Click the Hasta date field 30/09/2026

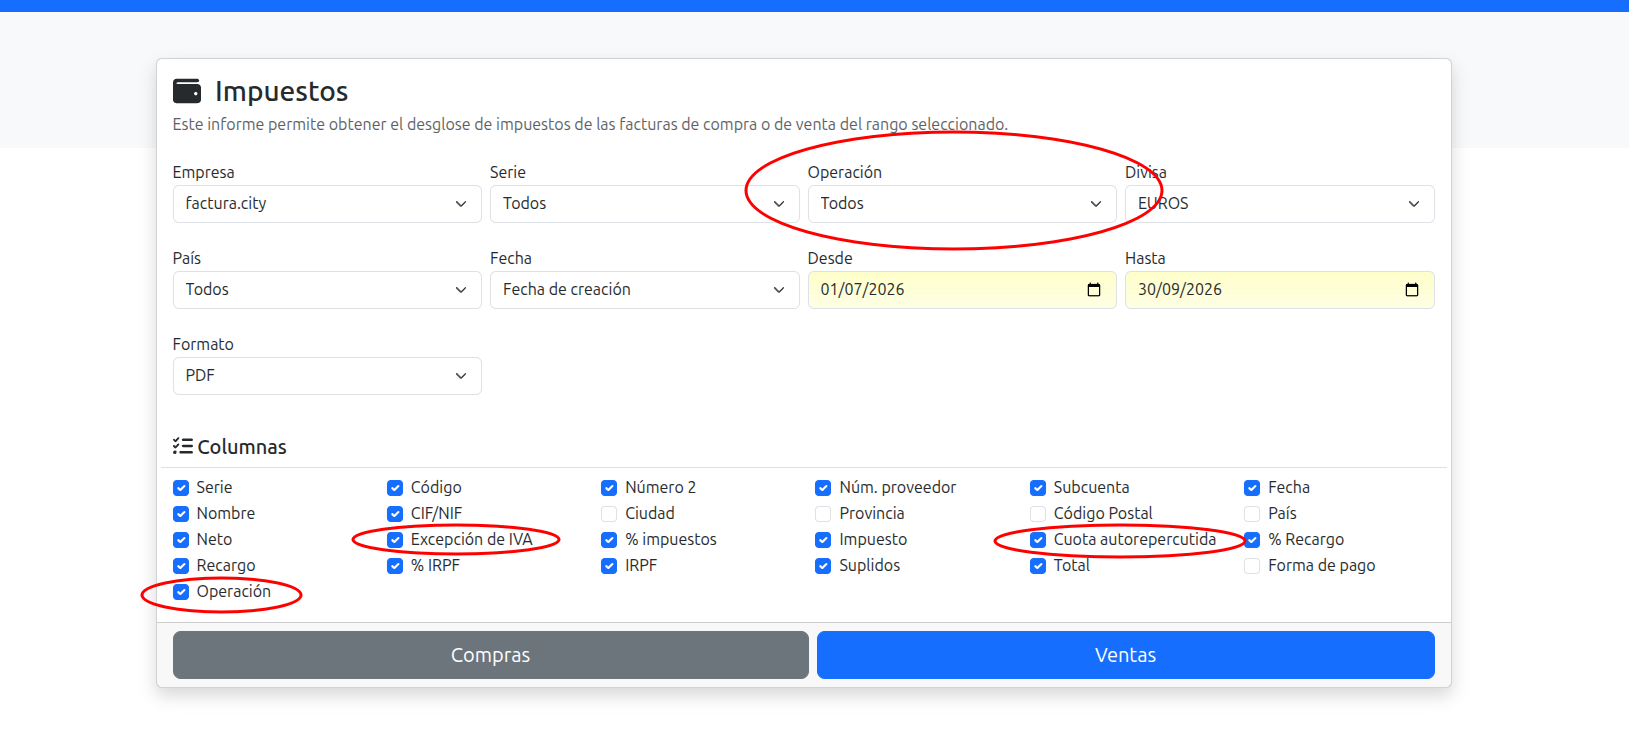point(1279,290)
